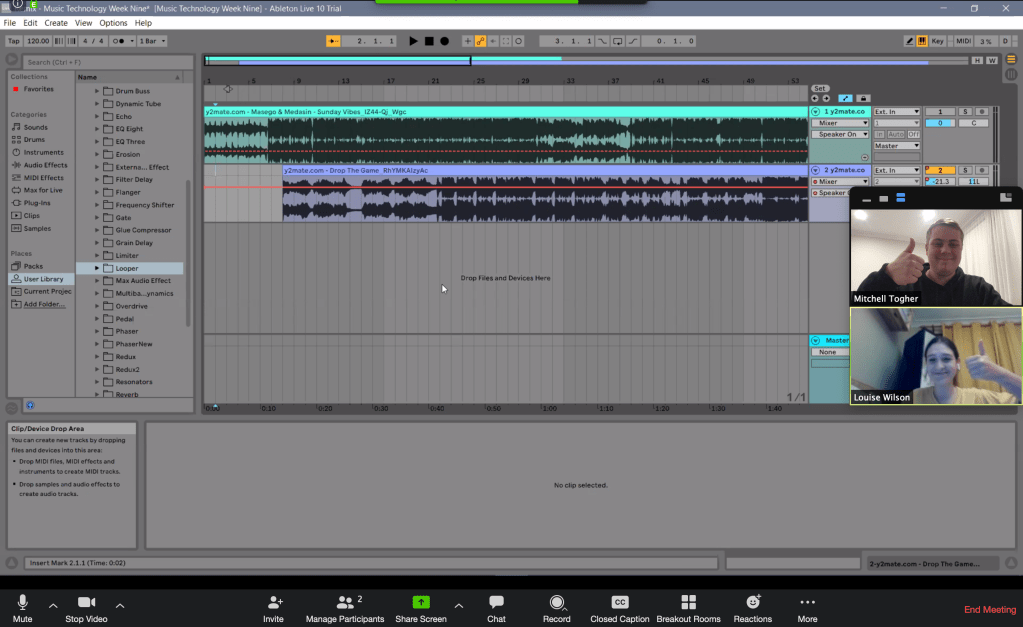This screenshot has width=1023, height=627.
Task: Click End Meeting in Zoom
Action: point(989,609)
